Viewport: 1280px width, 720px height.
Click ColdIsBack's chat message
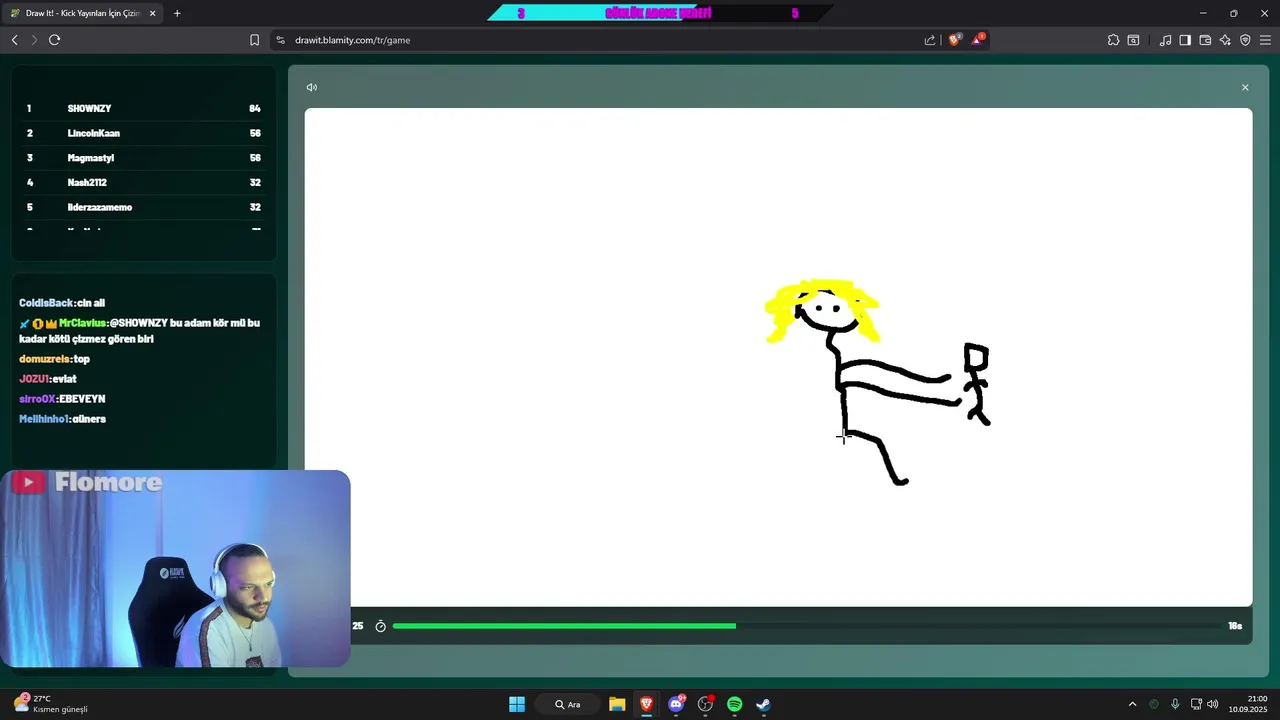click(62, 303)
